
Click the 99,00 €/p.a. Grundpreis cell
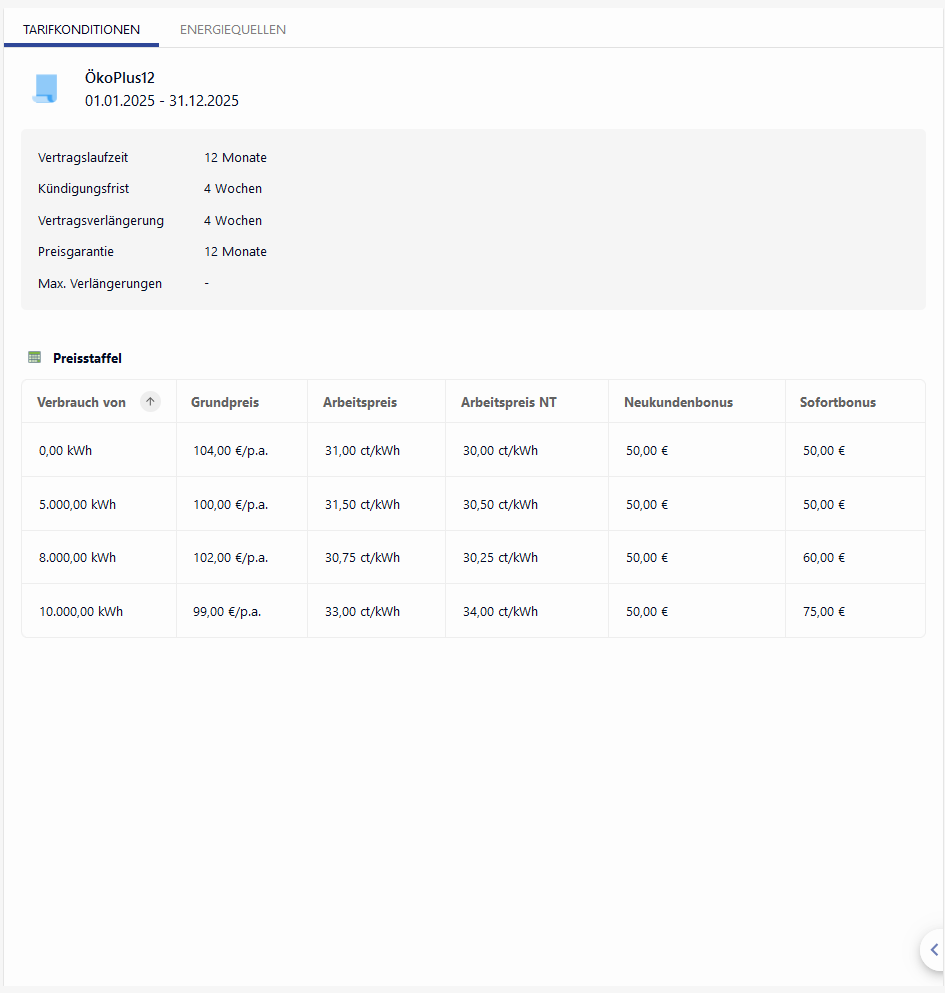227,612
